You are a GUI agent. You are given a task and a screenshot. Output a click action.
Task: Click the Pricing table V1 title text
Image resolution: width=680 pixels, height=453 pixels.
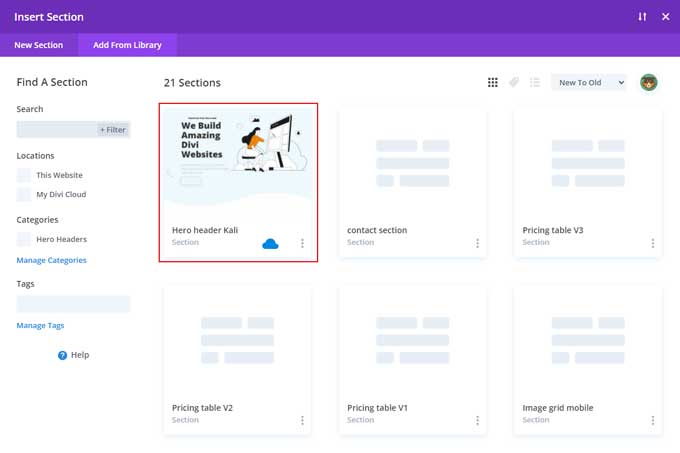tap(377, 408)
